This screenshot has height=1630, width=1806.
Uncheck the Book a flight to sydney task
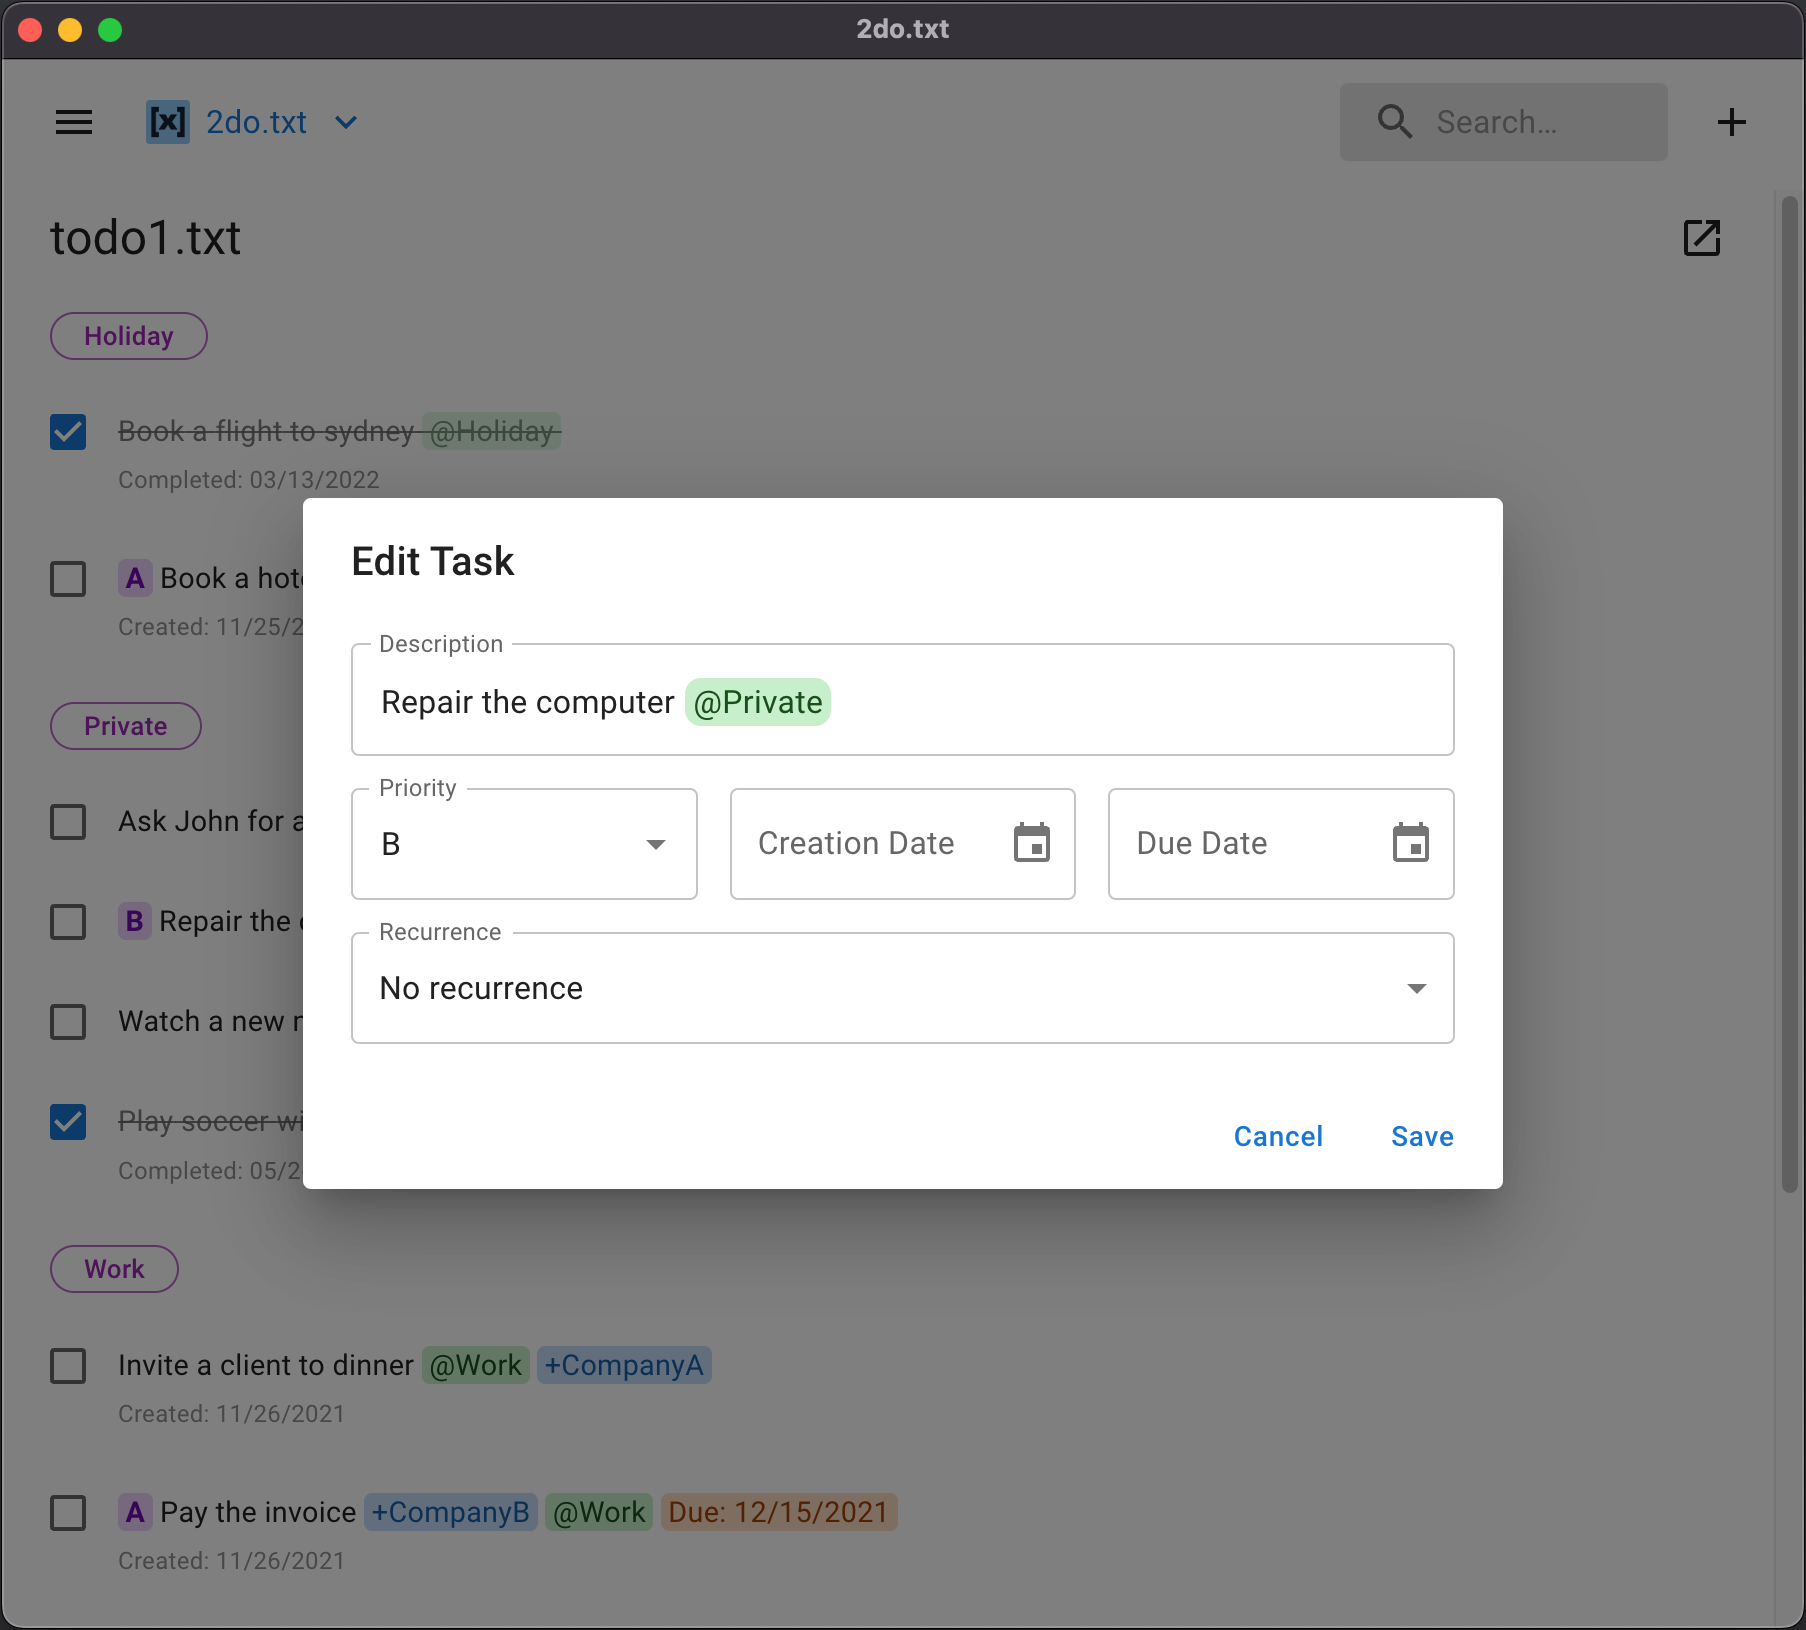coord(68,432)
